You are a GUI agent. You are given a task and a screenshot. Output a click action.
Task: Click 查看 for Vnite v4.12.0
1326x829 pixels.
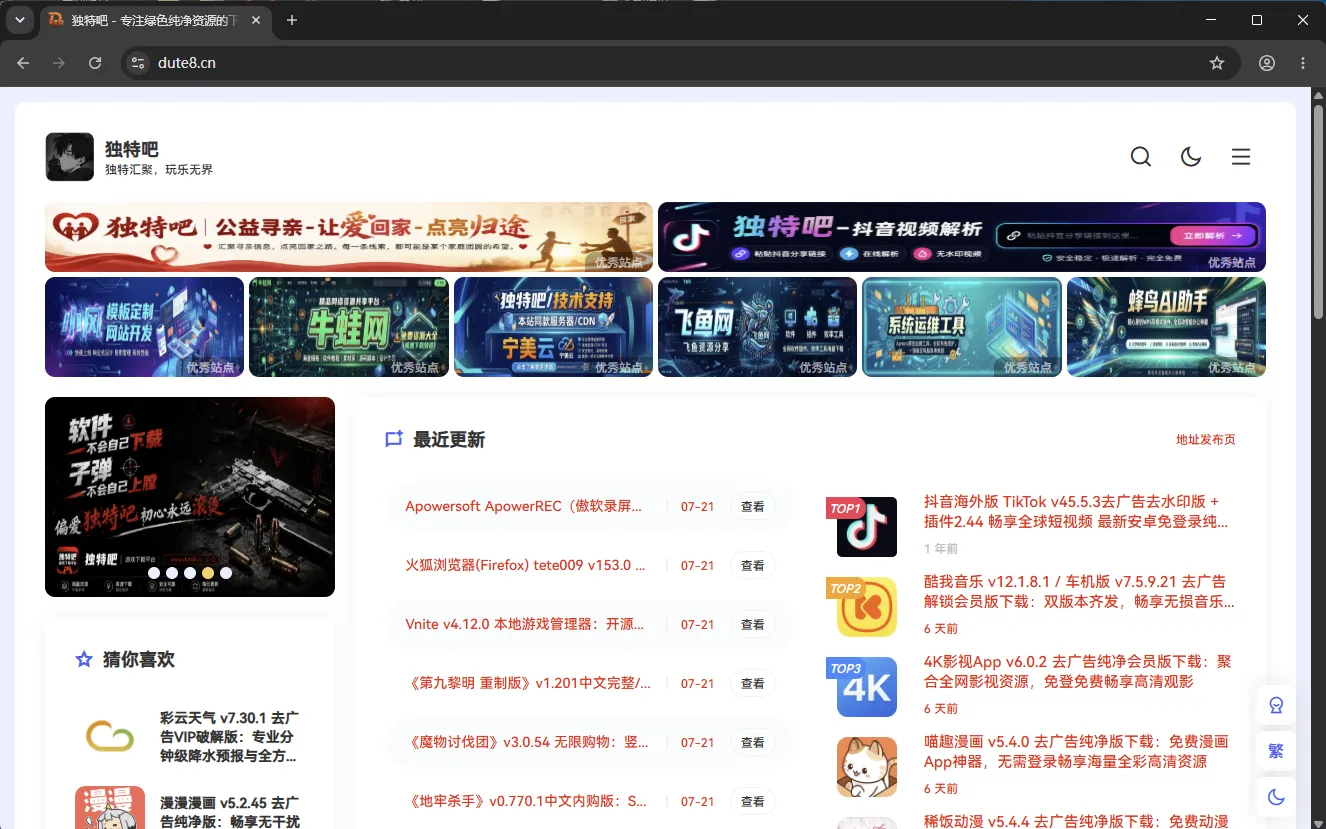(x=753, y=625)
